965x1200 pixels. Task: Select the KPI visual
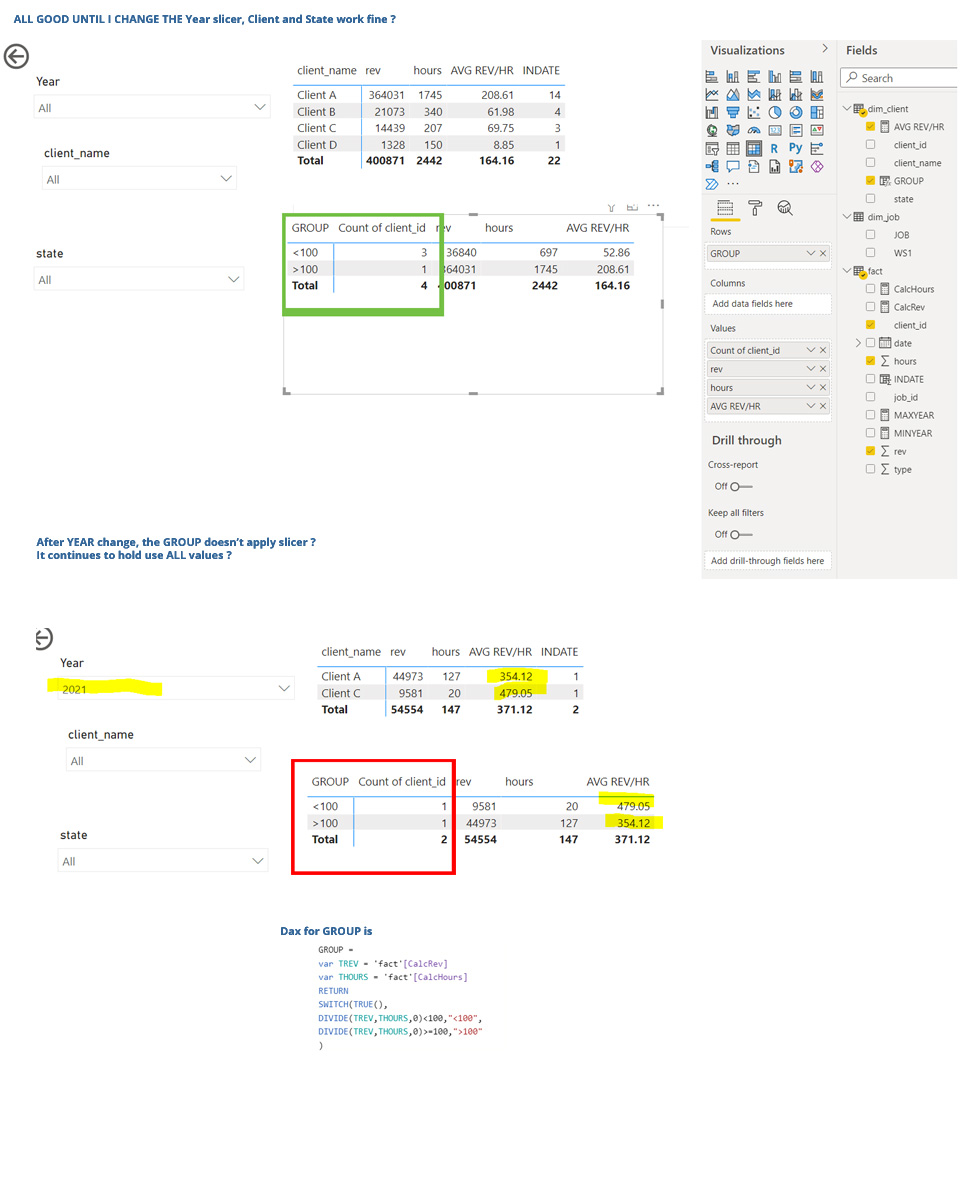pyautogui.click(x=817, y=130)
